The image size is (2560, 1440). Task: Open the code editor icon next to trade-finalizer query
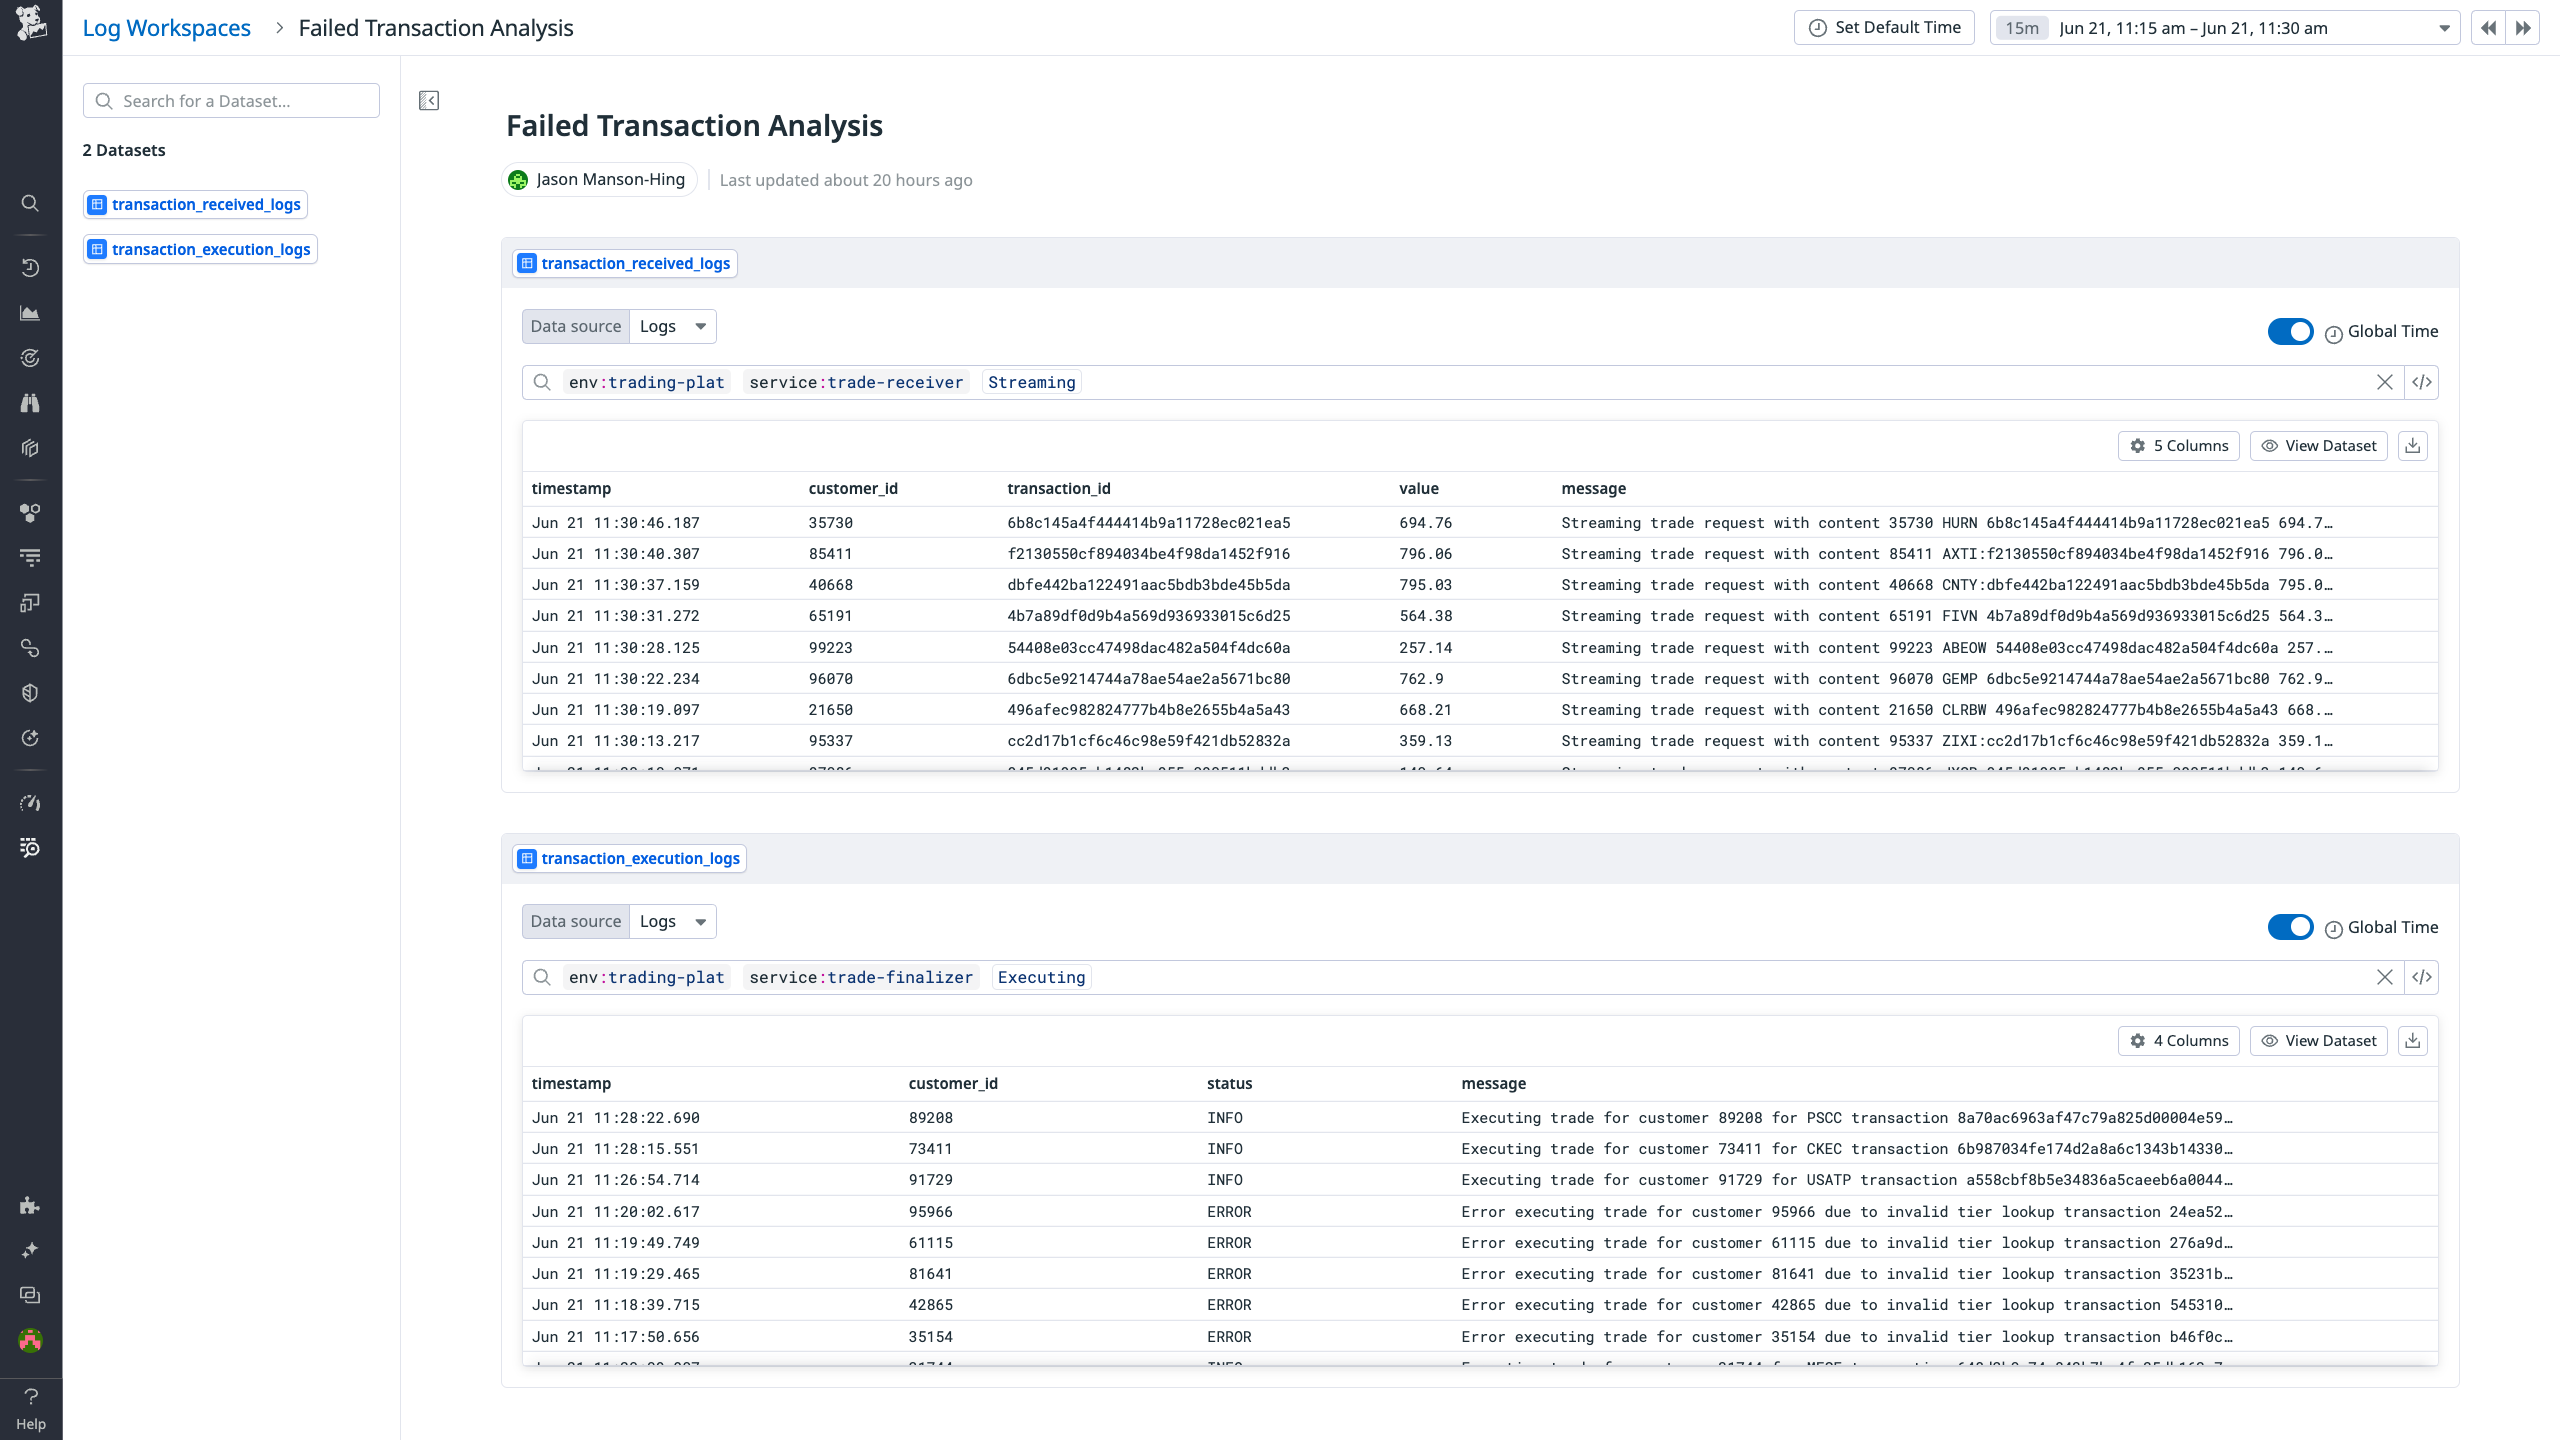[2422, 977]
